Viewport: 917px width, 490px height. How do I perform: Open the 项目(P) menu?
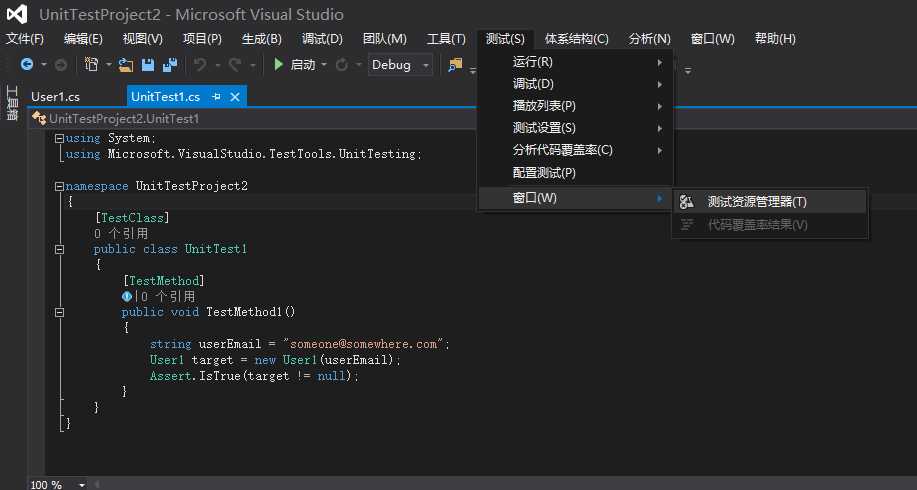(x=202, y=39)
